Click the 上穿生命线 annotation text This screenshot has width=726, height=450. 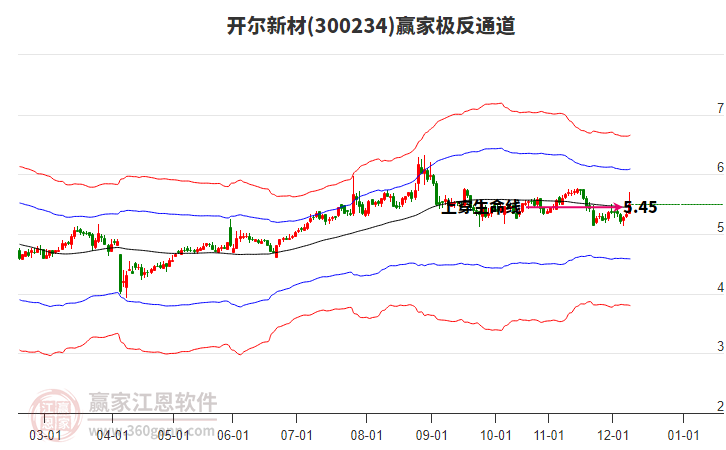click(x=482, y=207)
